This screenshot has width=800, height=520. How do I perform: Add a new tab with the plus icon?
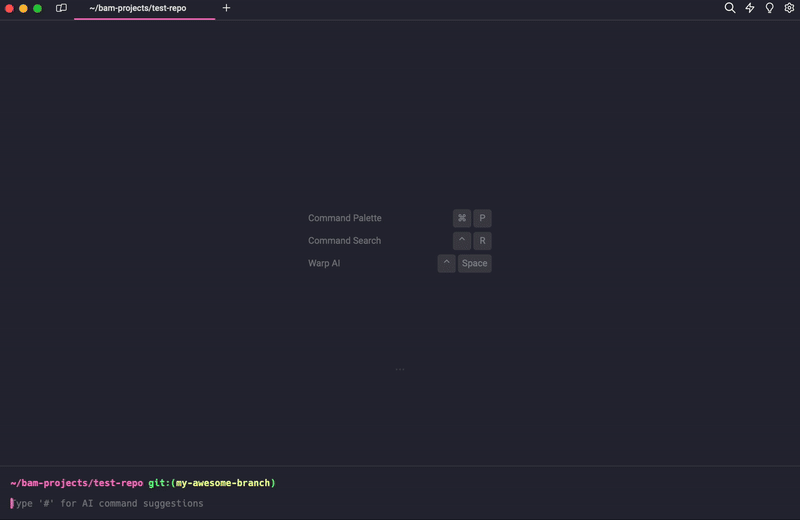click(x=227, y=8)
